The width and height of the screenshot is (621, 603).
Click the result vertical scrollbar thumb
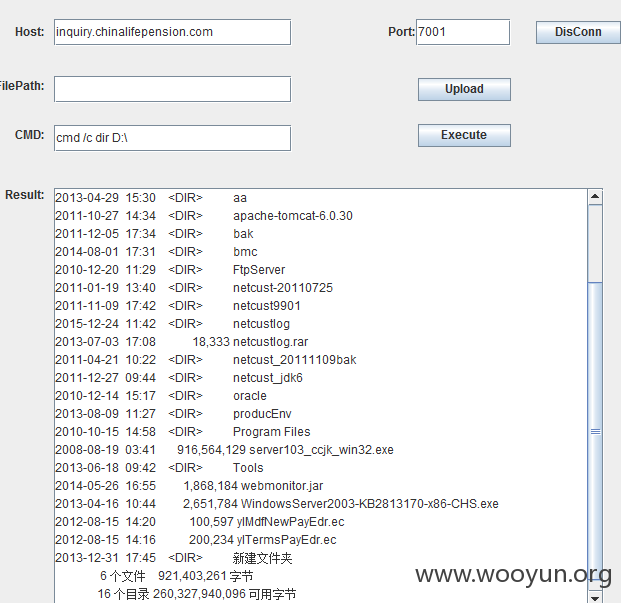(595, 432)
